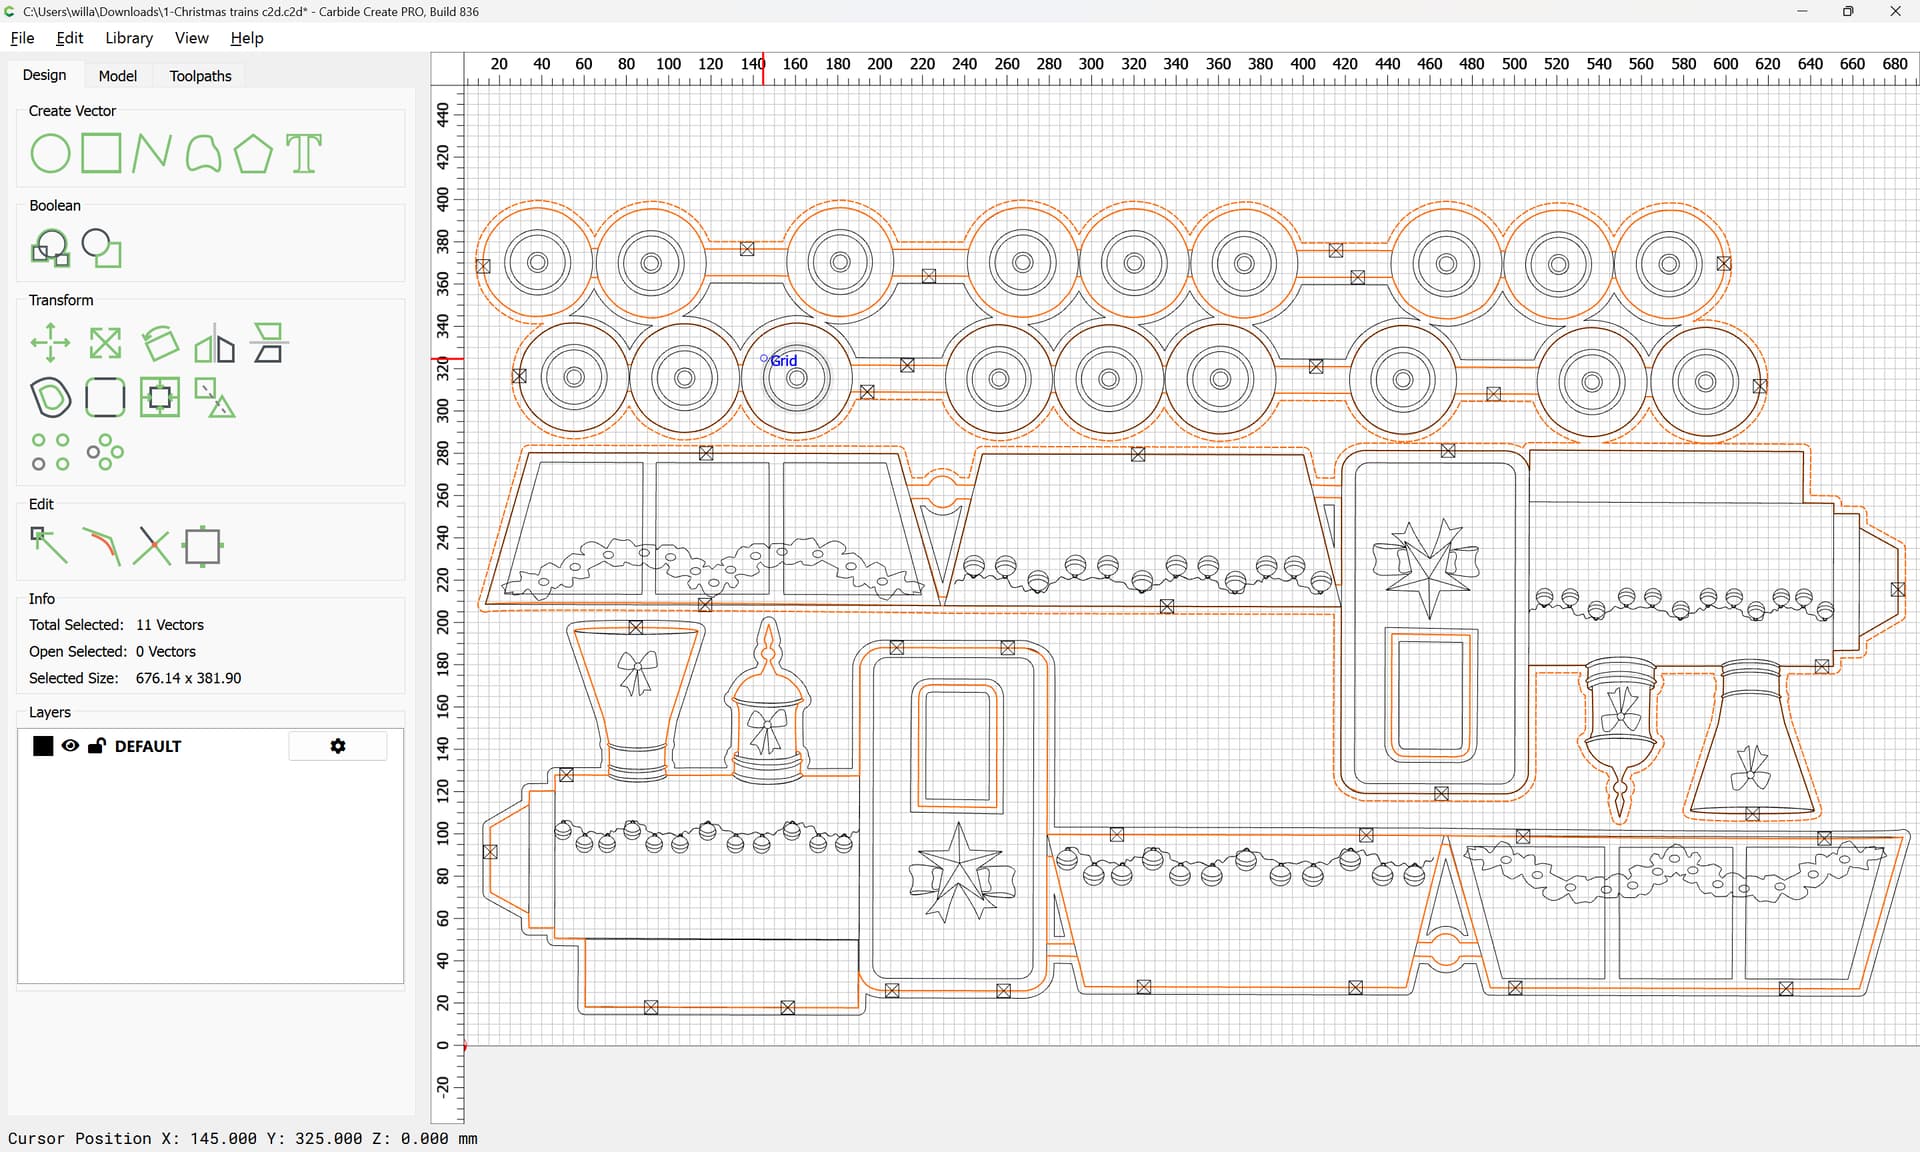The height and width of the screenshot is (1152, 1920).
Task: Select the Create Rectangle tool
Action: coord(101,154)
